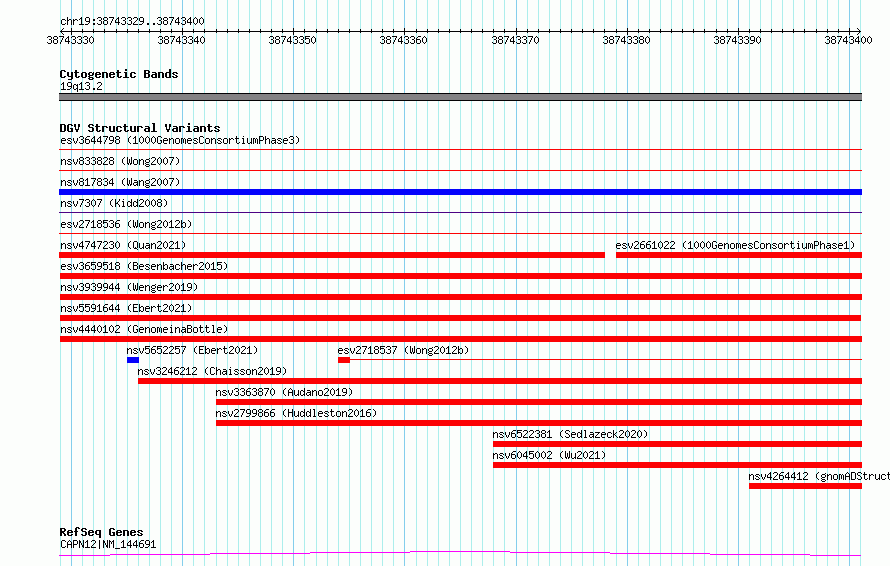
Task: Click ruler position 38743380
Action: [627, 40]
